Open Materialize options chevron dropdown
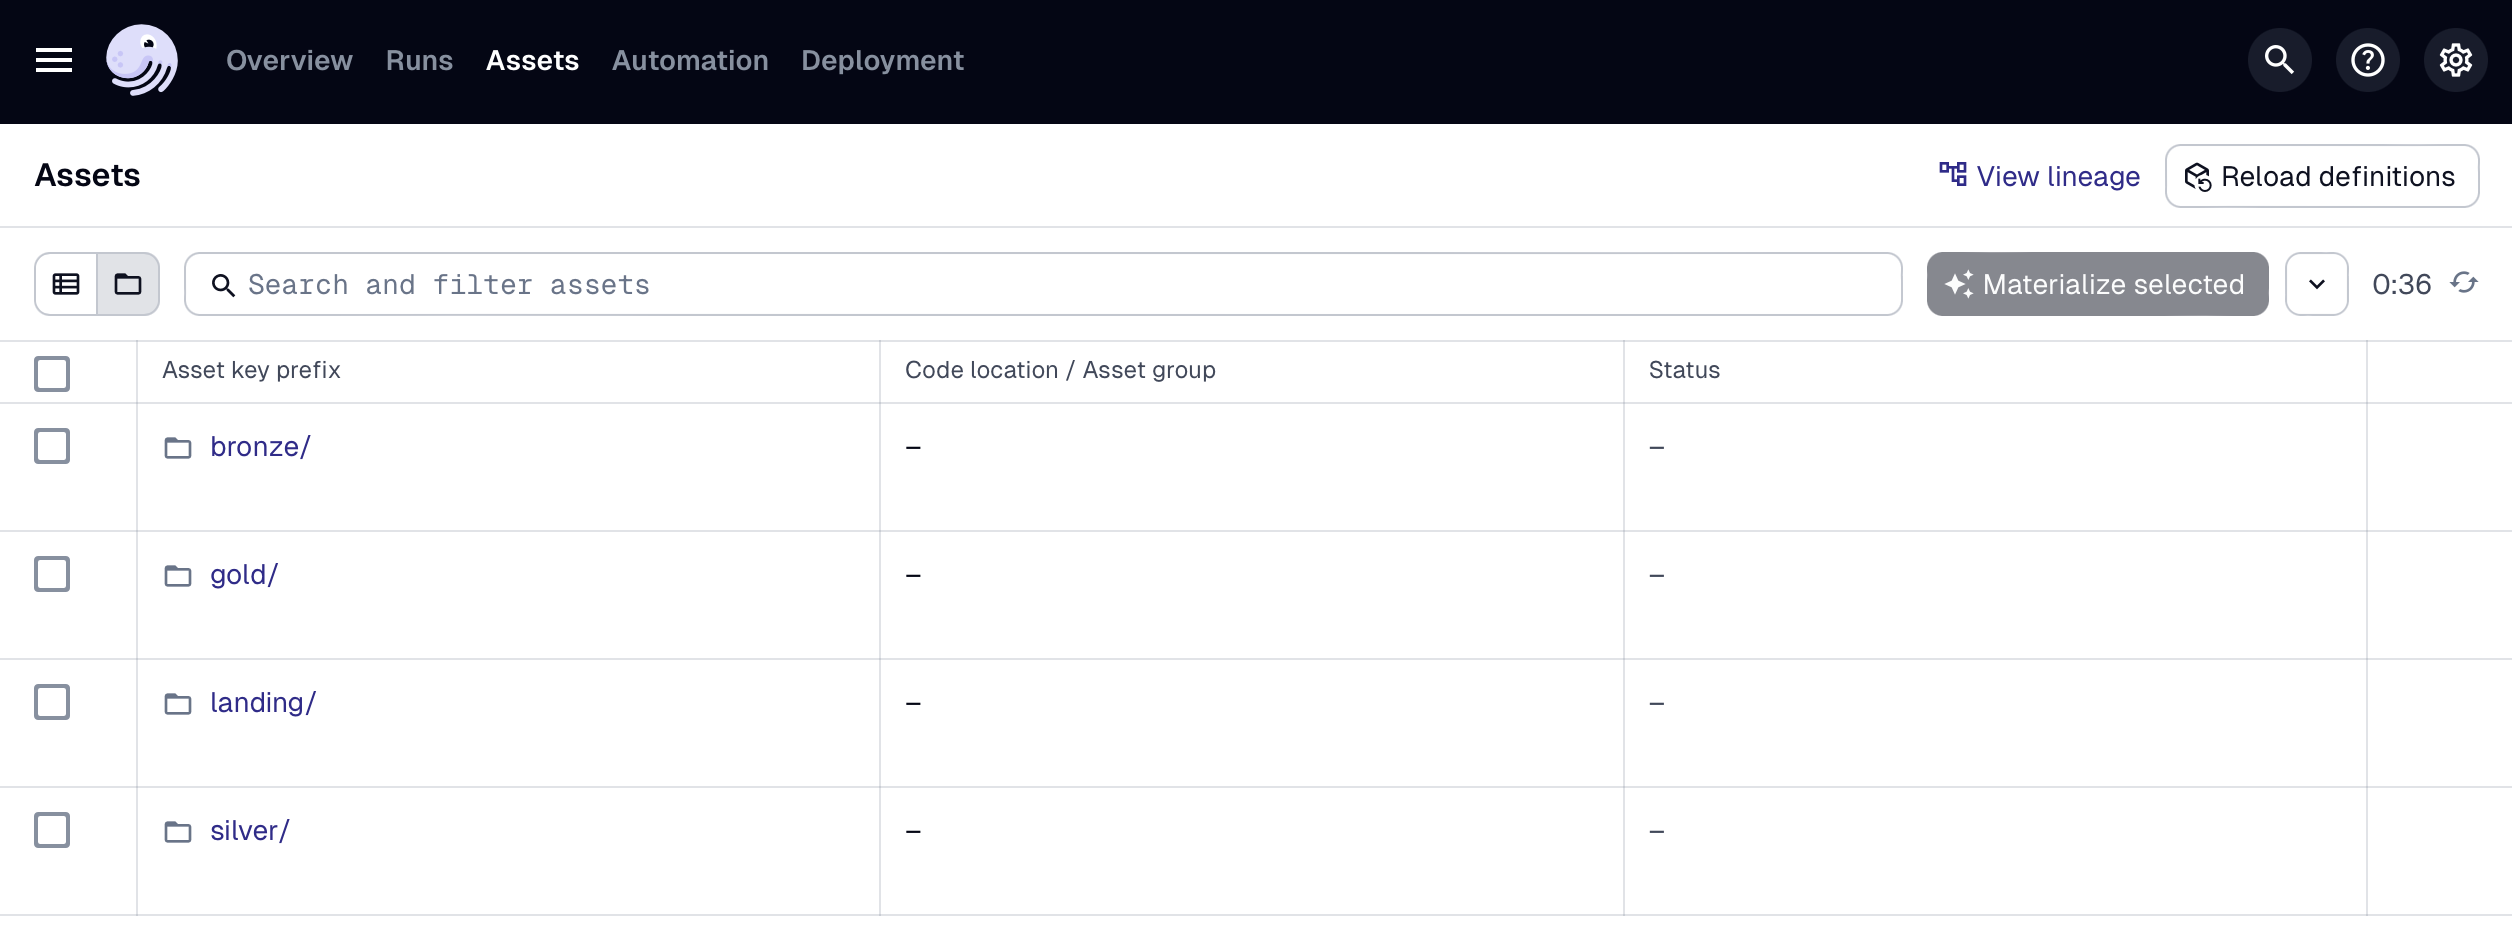Screen dimensions: 2512x948 2316,283
